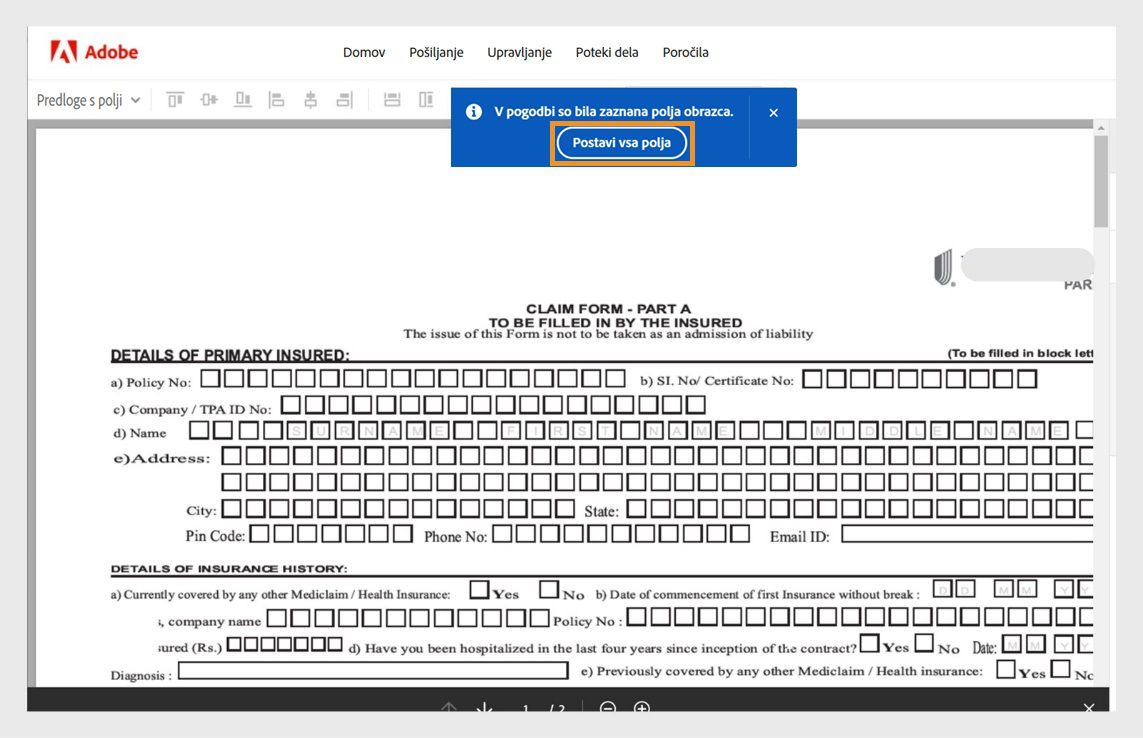Open the Domov menu
Screen dimensions: 1143x738
364,53
